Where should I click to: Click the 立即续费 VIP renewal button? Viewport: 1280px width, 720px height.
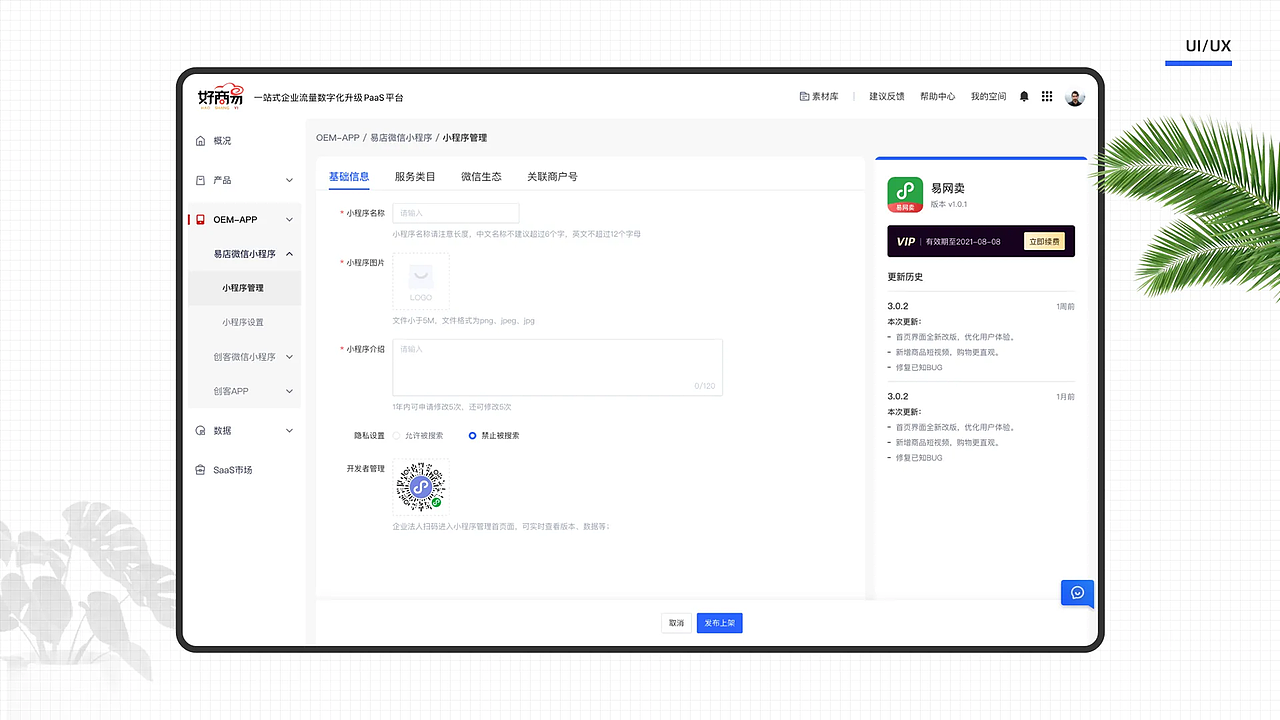point(1044,241)
